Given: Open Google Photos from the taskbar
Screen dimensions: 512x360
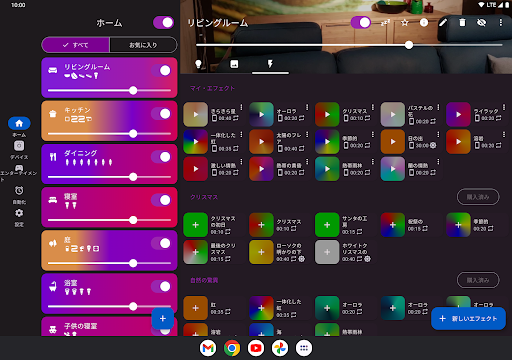Looking at the screenshot, I should click(280, 348).
